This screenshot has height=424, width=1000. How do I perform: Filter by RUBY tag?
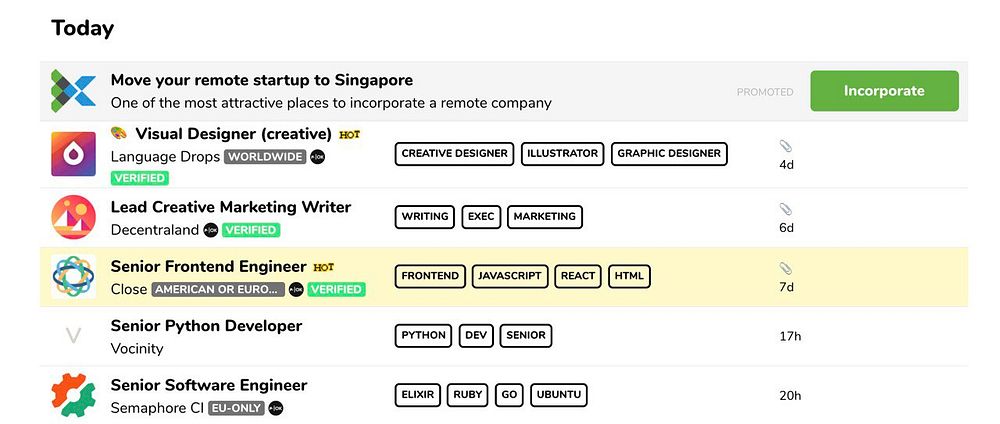coord(468,395)
